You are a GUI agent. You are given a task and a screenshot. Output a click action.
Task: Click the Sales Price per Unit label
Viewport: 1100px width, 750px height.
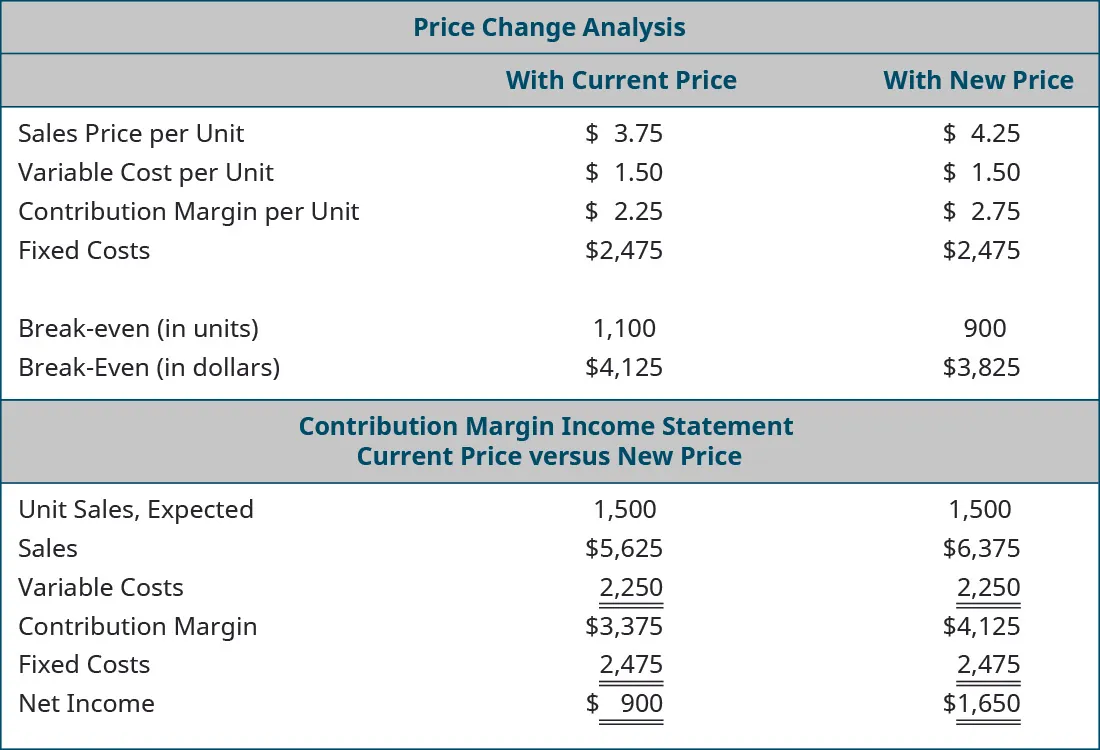point(131,134)
